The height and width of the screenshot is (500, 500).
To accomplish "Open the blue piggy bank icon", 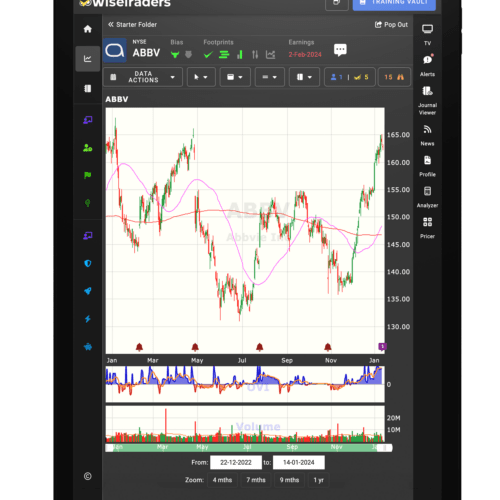I will pyautogui.click(x=88, y=347).
